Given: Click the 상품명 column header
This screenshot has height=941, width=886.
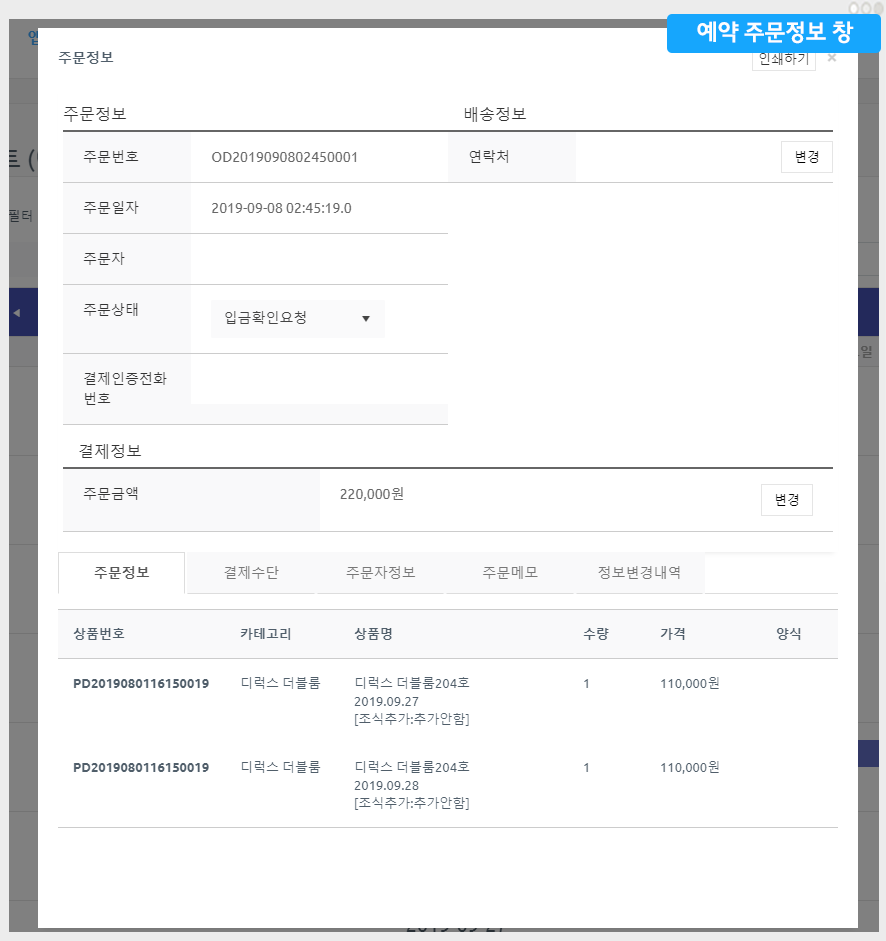Looking at the screenshot, I should pyautogui.click(x=373, y=634).
